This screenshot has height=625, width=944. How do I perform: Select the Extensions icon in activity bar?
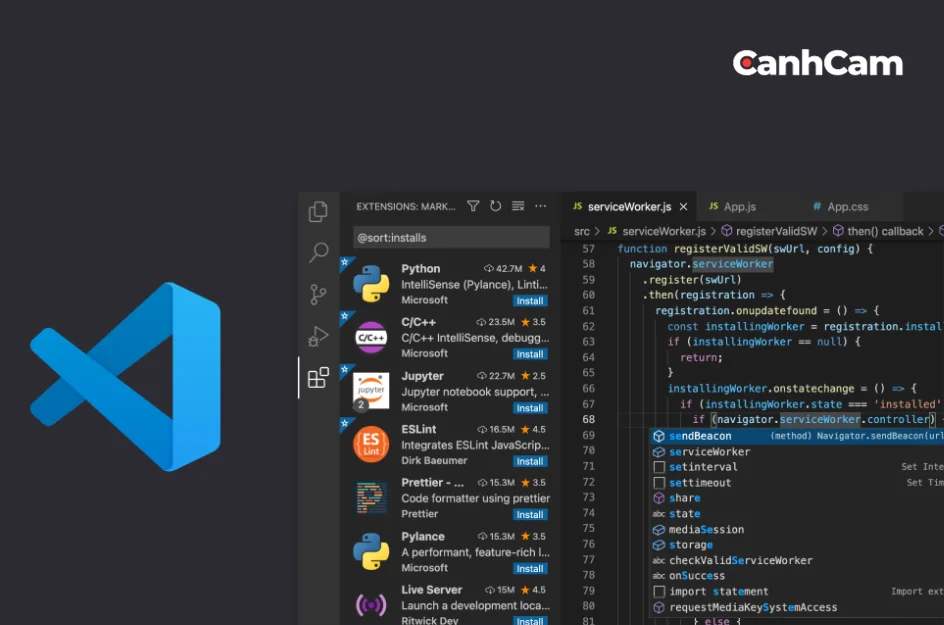click(318, 378)
